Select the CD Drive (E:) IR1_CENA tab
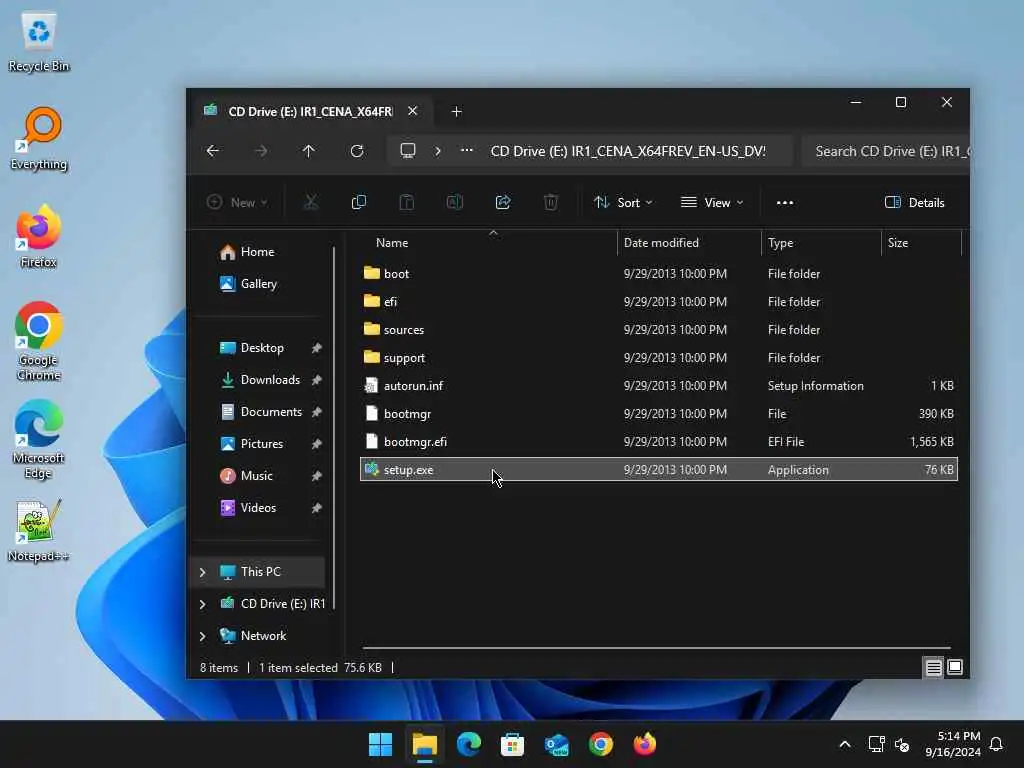The height and width of the screenshot is (768, 1024). coord(310,111)
